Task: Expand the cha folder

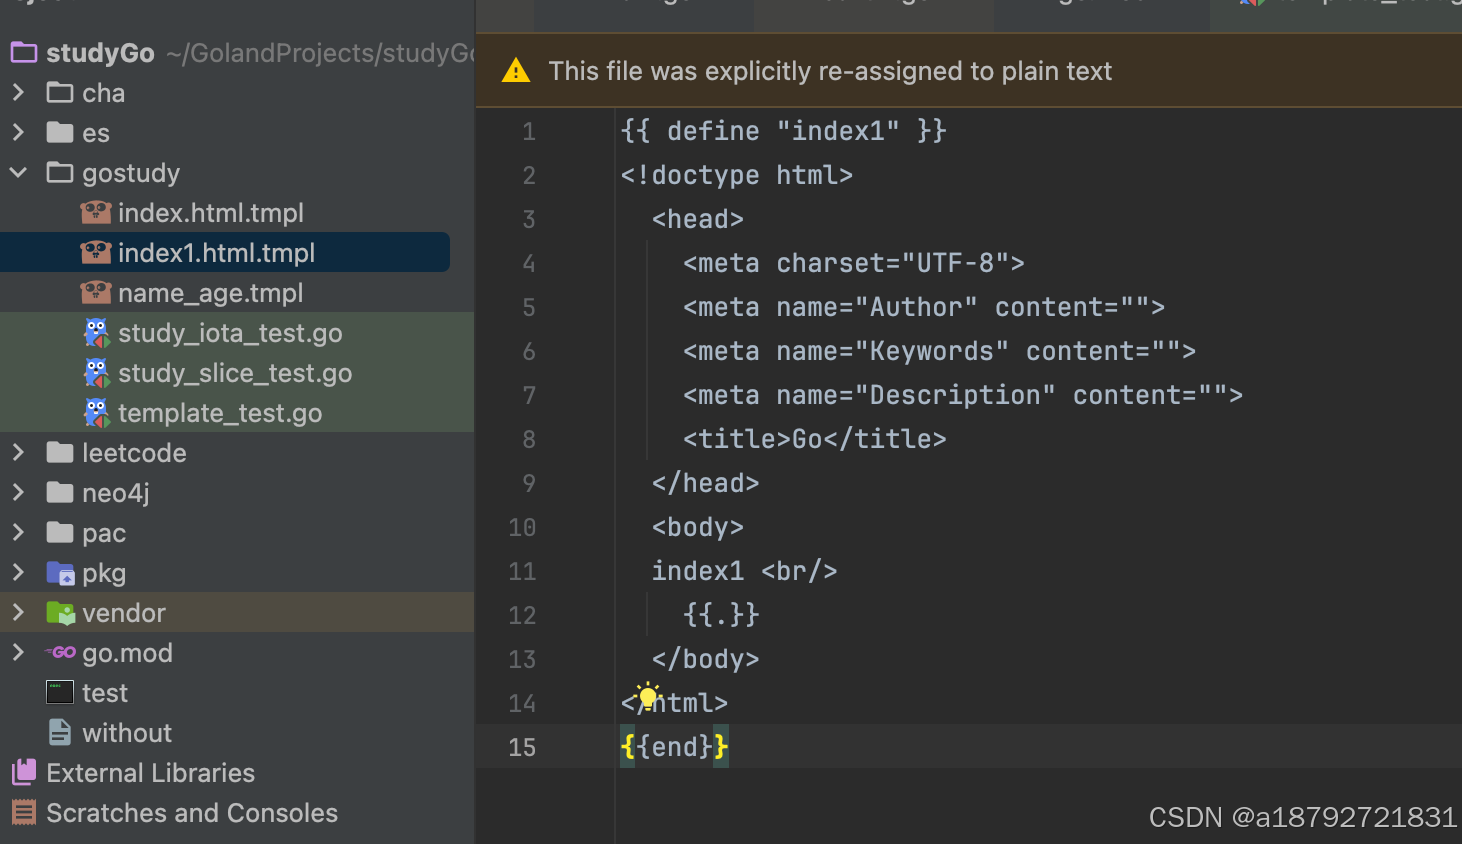Action: [18, 93]
